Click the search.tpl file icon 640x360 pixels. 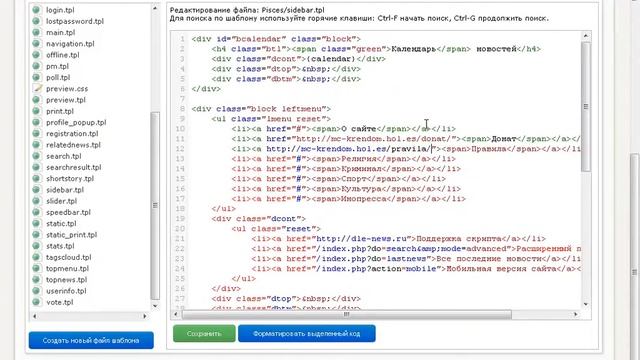tap(36, 156)
